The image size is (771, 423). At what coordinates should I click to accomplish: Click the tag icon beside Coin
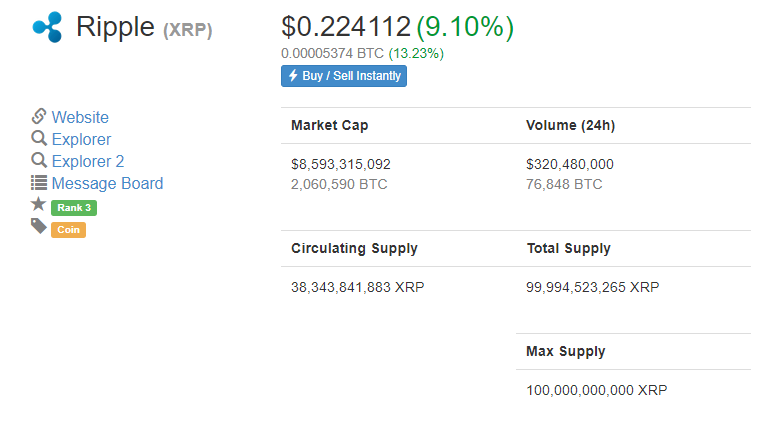click(x=39, y=226)
